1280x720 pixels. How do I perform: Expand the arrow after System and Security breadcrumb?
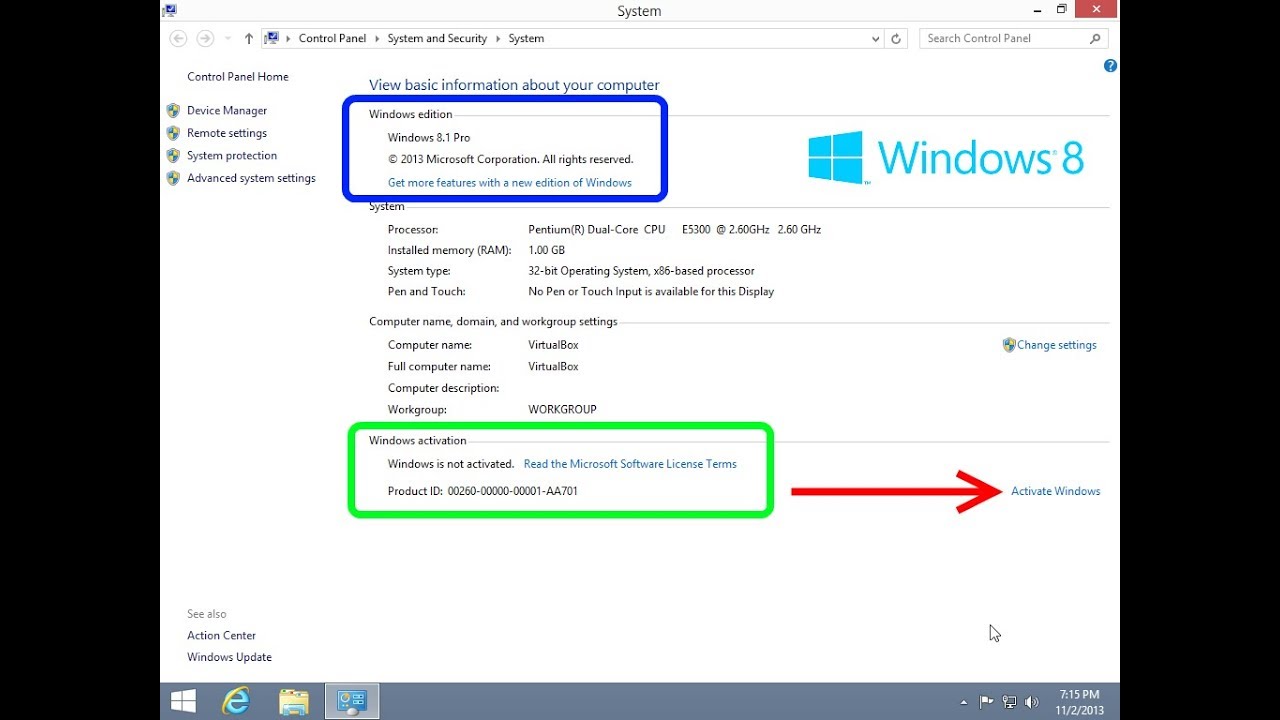coord(498,38)
